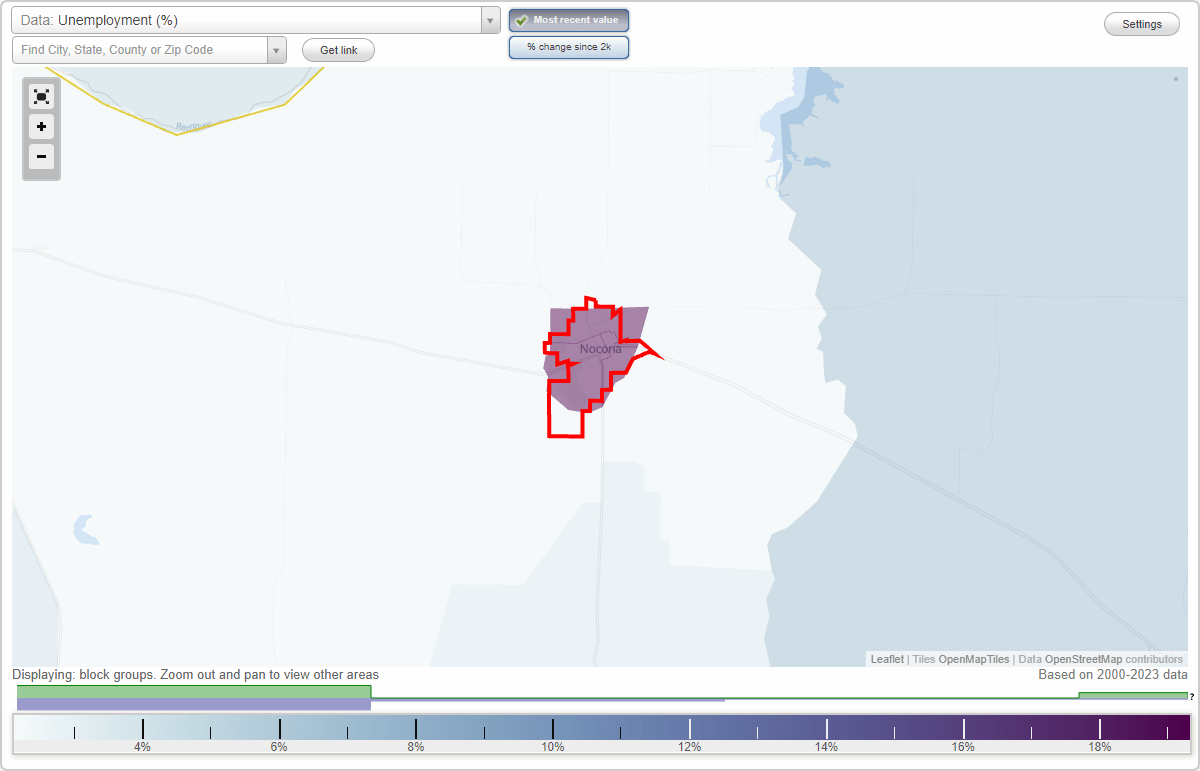Zoom in using the plus icon
This screenshot has height=771, width=1200.
tap(41, 127)
